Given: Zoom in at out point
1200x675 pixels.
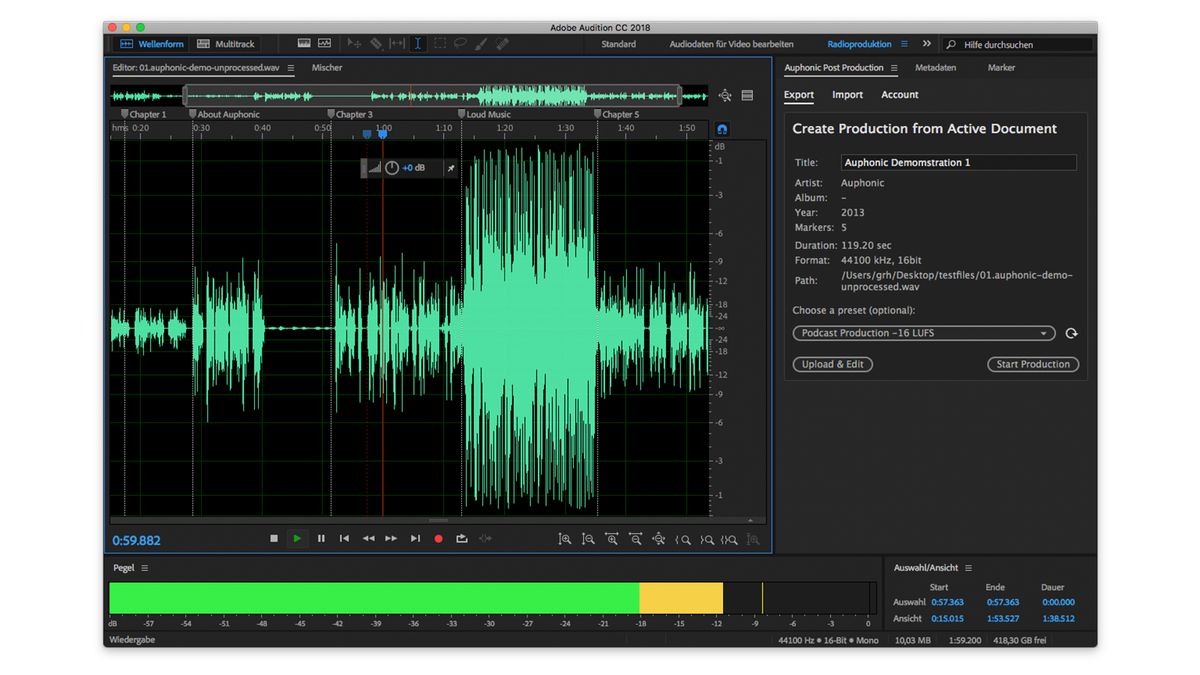Looking at the screenshot, I should tap(707, 539).
